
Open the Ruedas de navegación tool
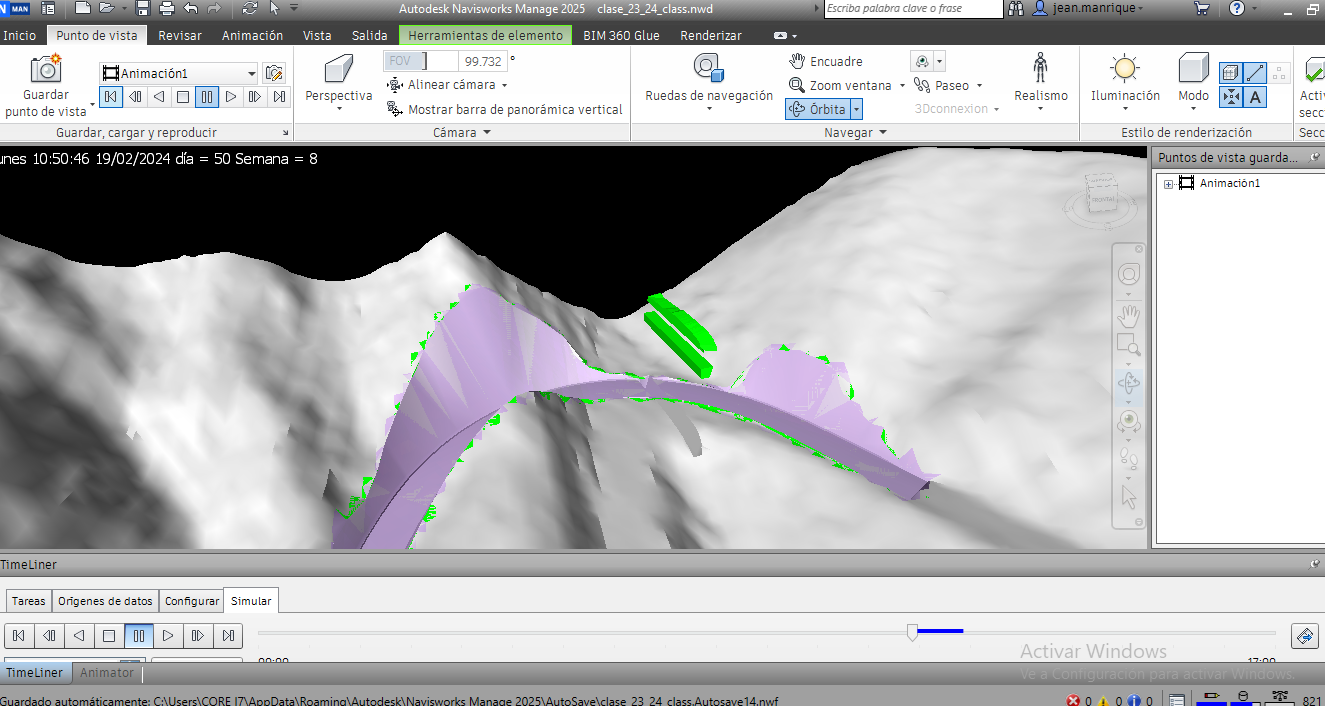[x=709, y=69]
